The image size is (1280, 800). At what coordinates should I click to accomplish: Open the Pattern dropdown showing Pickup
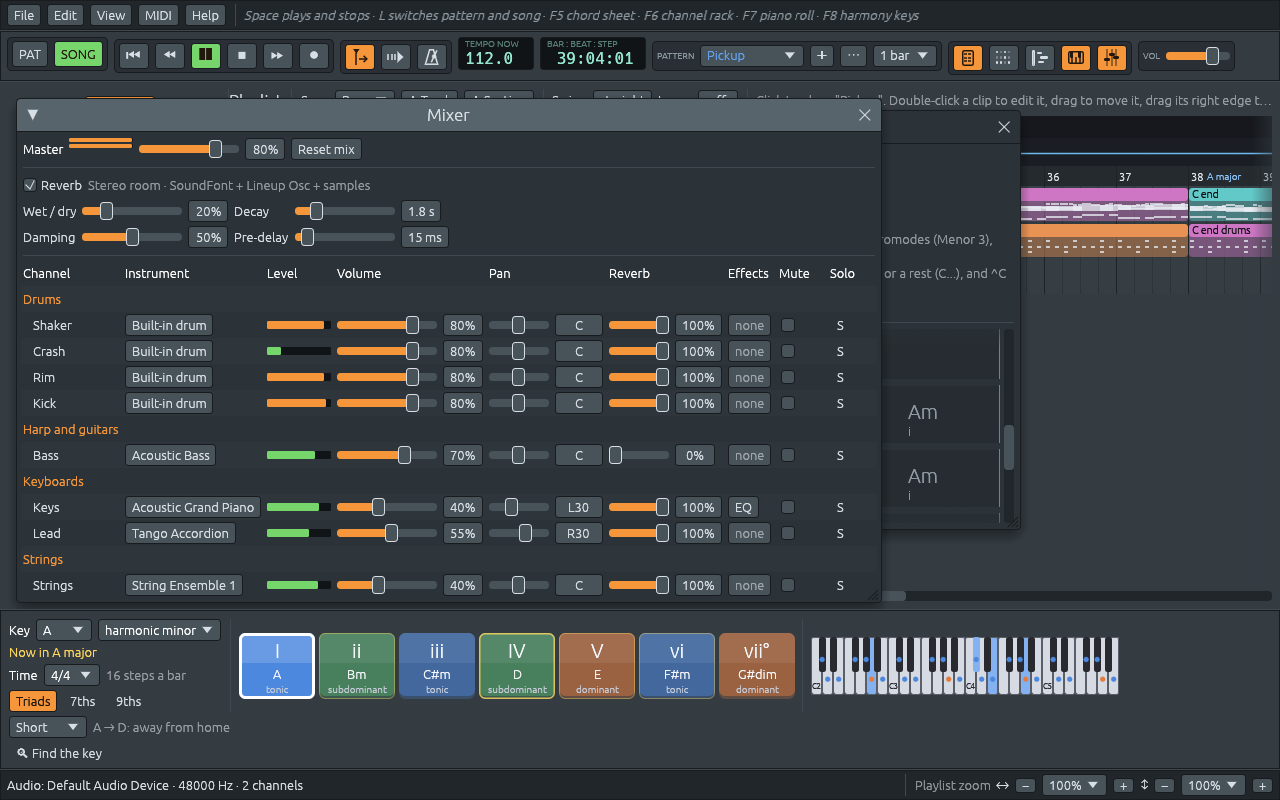point(752,56)
